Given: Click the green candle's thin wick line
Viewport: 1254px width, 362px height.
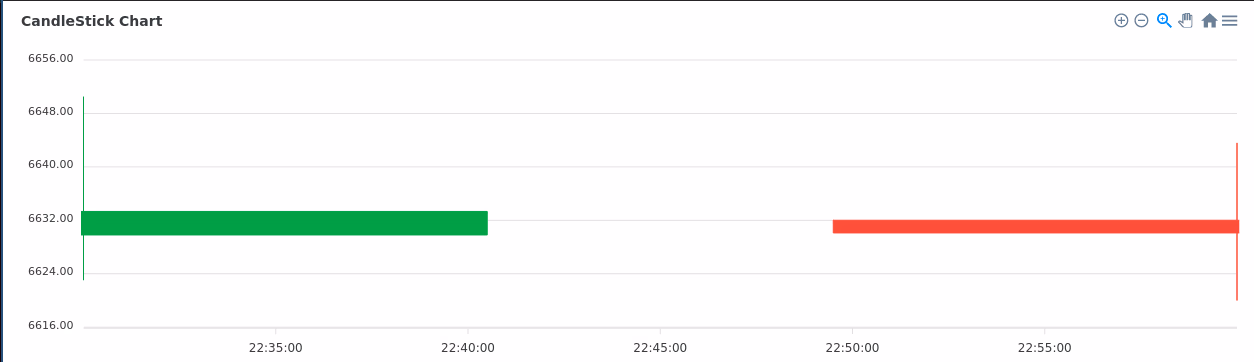Looking at the screenshot, I should point(83,150).
